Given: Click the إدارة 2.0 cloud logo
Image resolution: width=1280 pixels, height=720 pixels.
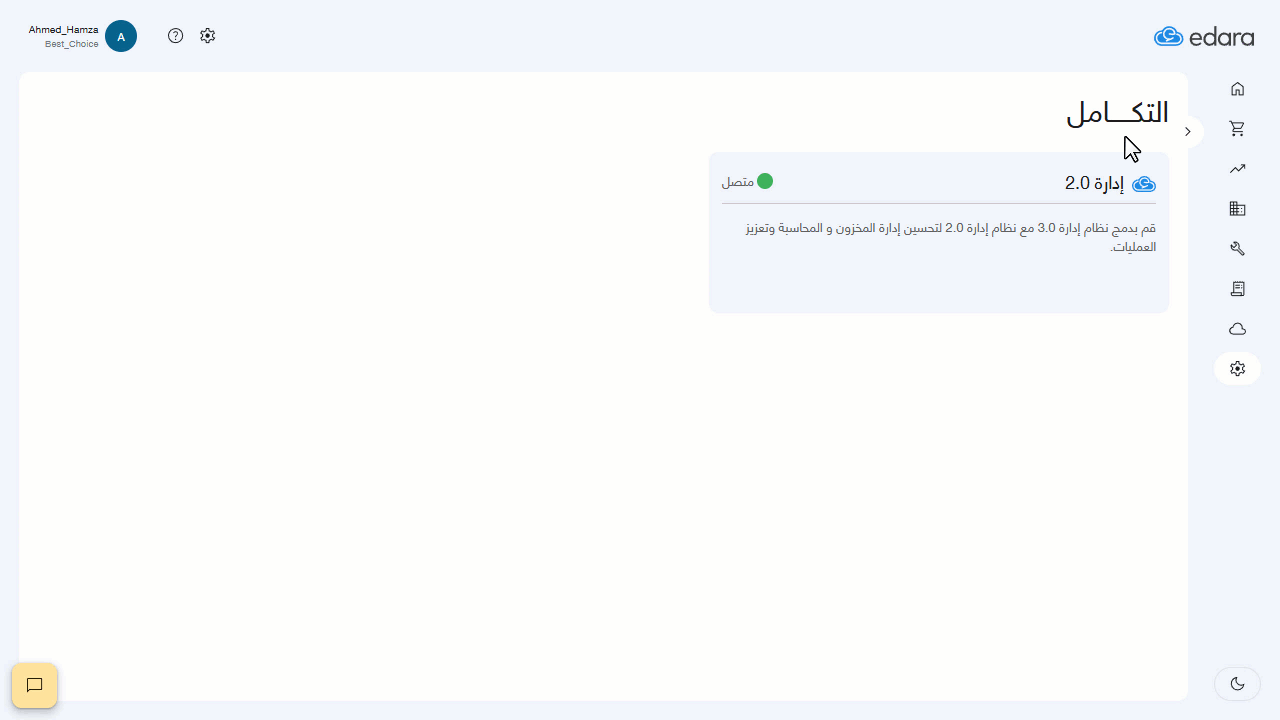Looking at the screenshot, I should (x=1144, y=184).
